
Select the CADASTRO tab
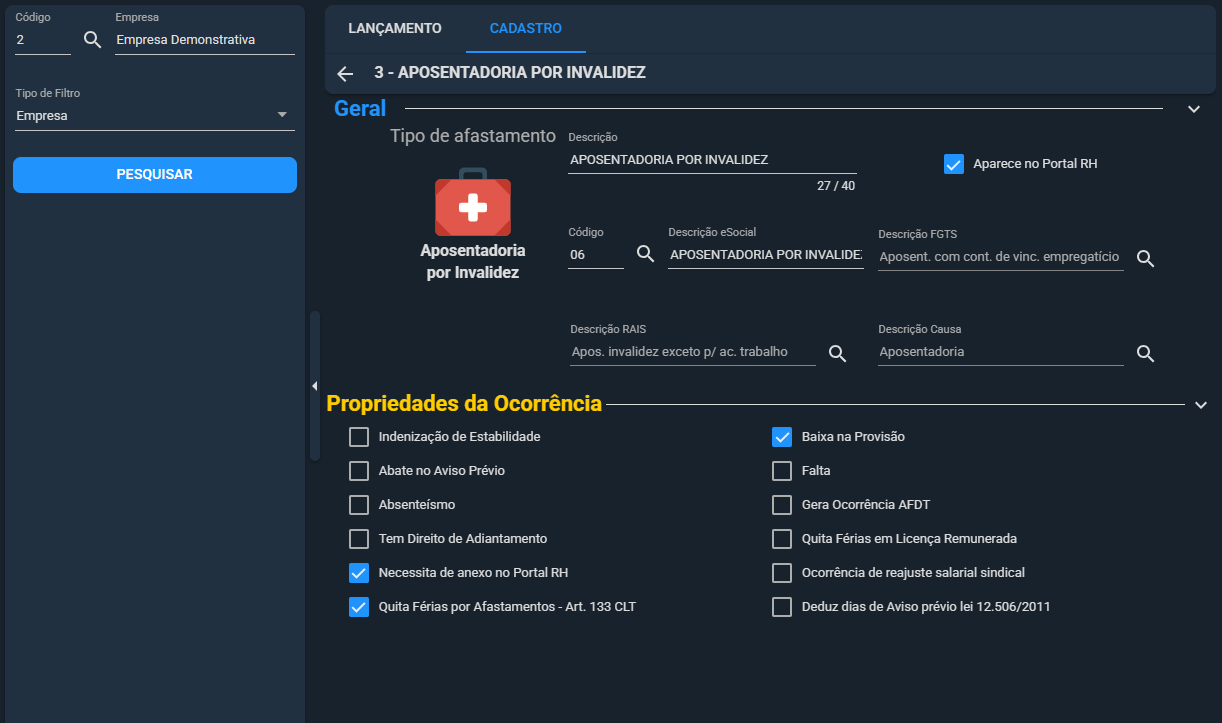pos(526,28)
